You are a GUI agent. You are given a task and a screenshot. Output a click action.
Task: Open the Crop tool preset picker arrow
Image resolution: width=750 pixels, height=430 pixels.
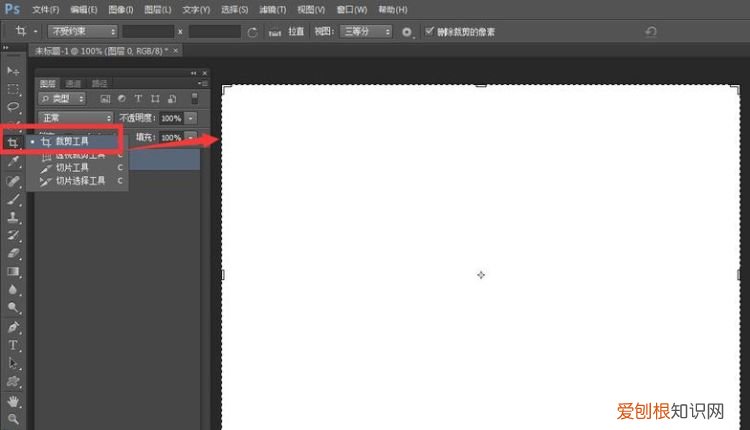(x=35, y=32)
